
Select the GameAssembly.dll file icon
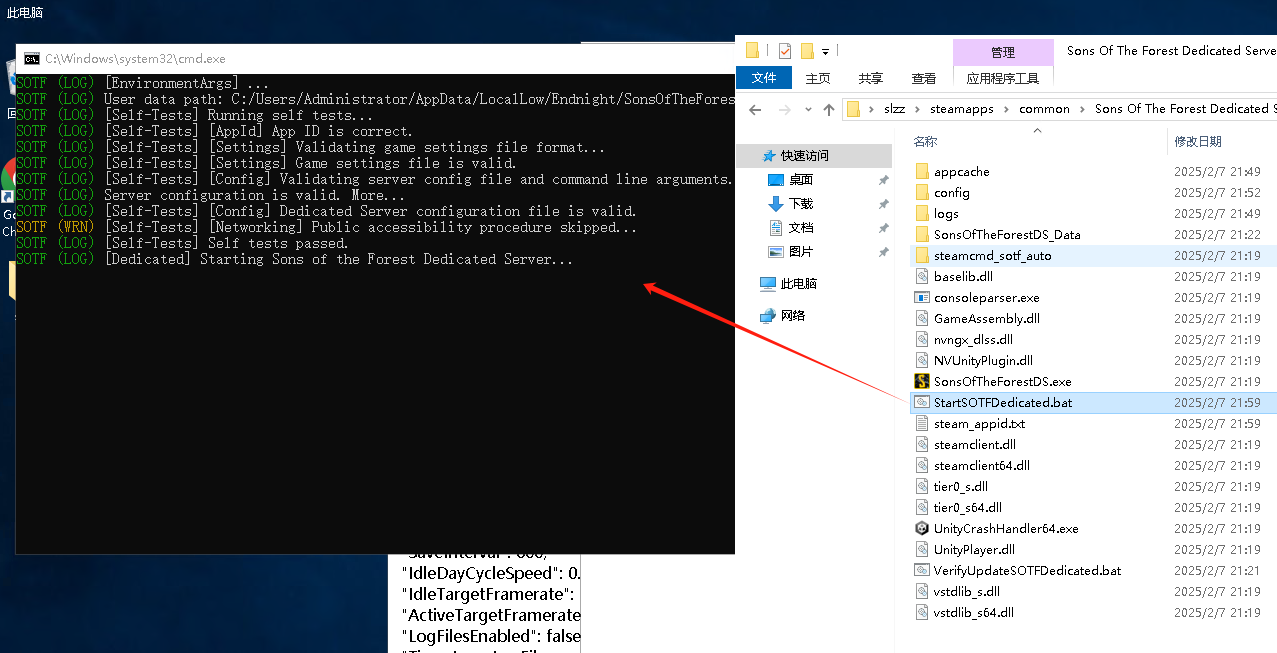pos(922,319)
